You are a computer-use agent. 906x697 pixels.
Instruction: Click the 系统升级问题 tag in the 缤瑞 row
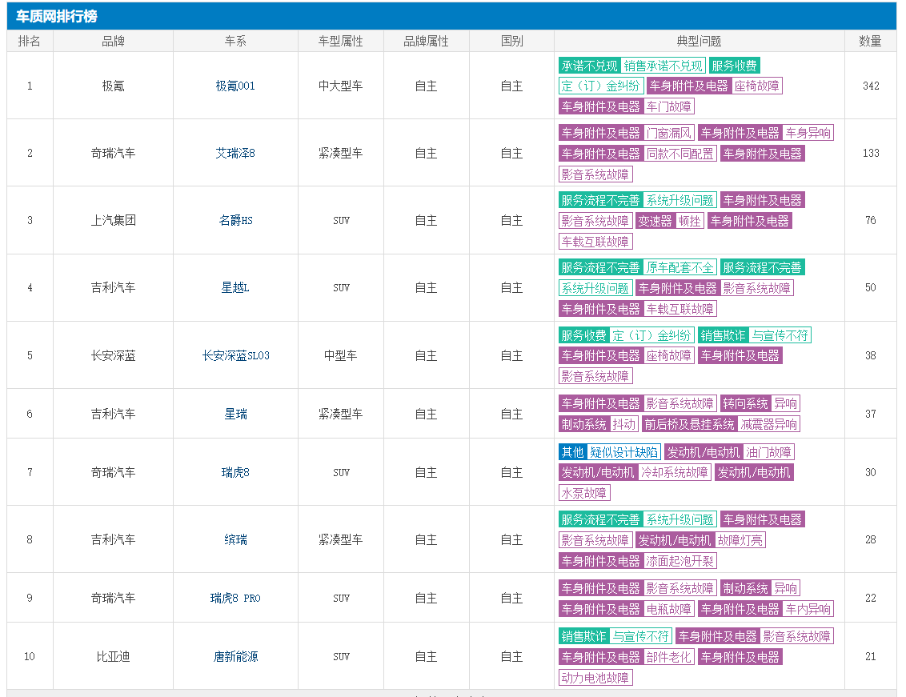(680, 520)
